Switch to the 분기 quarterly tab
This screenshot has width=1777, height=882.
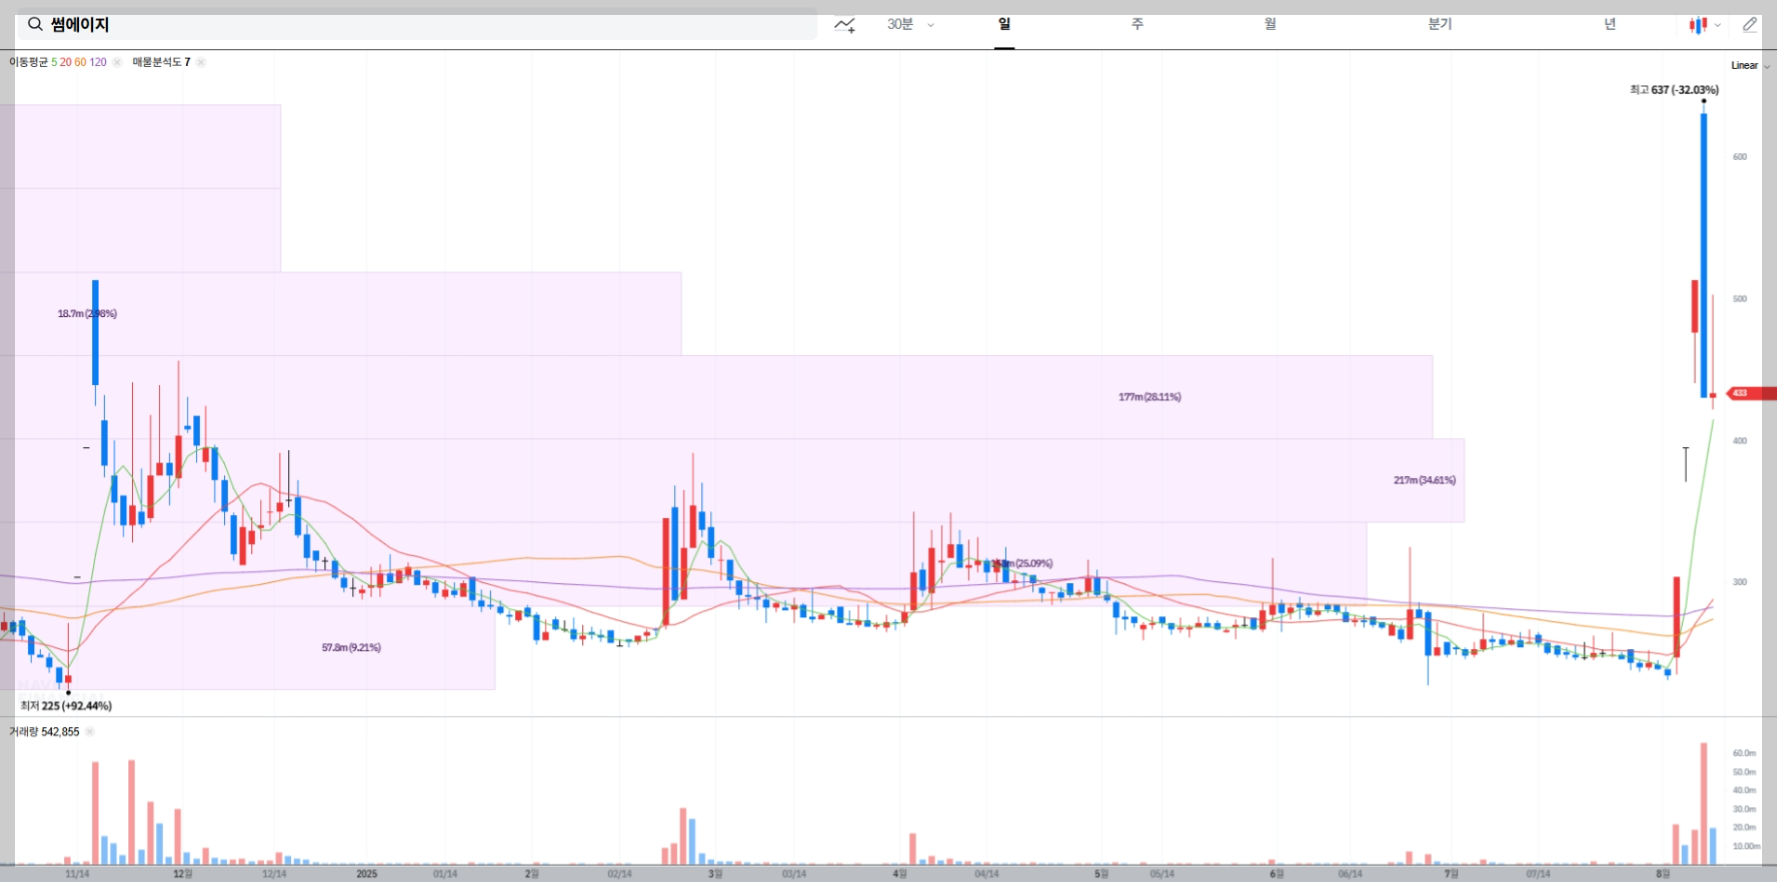click(1440, 24)
